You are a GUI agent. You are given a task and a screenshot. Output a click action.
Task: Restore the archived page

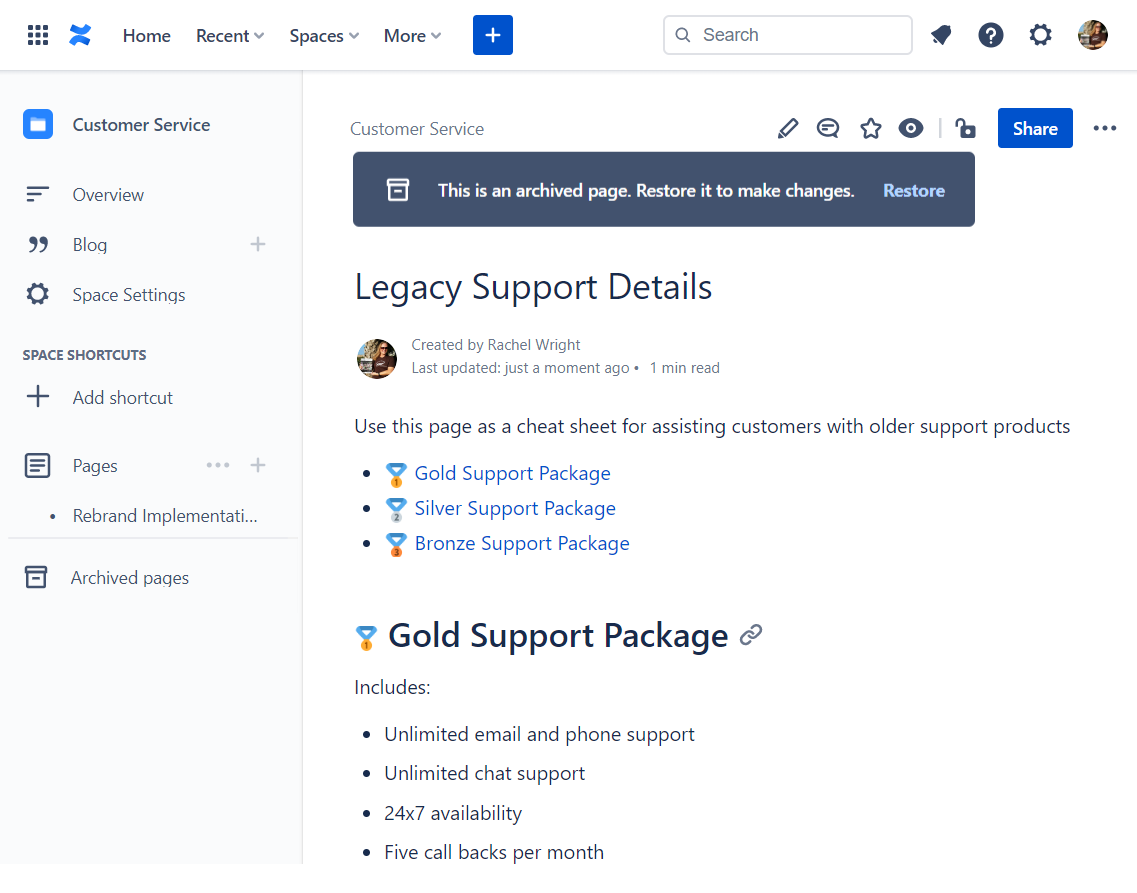coord(913,190)
